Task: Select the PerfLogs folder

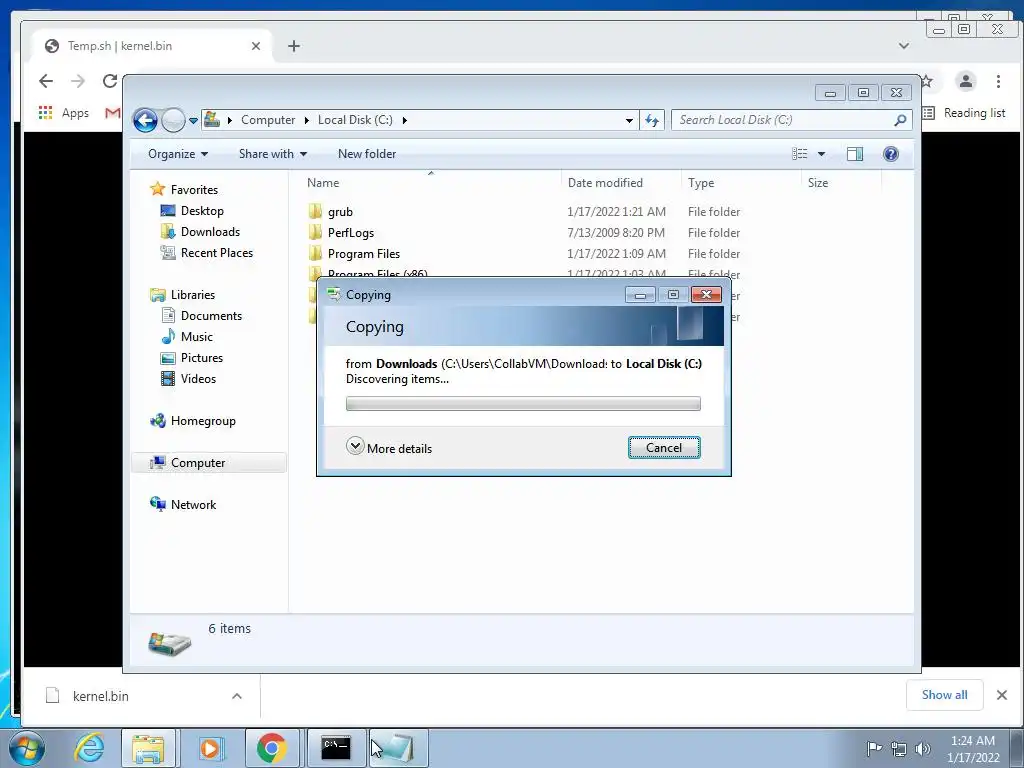Action: [351, 232]
